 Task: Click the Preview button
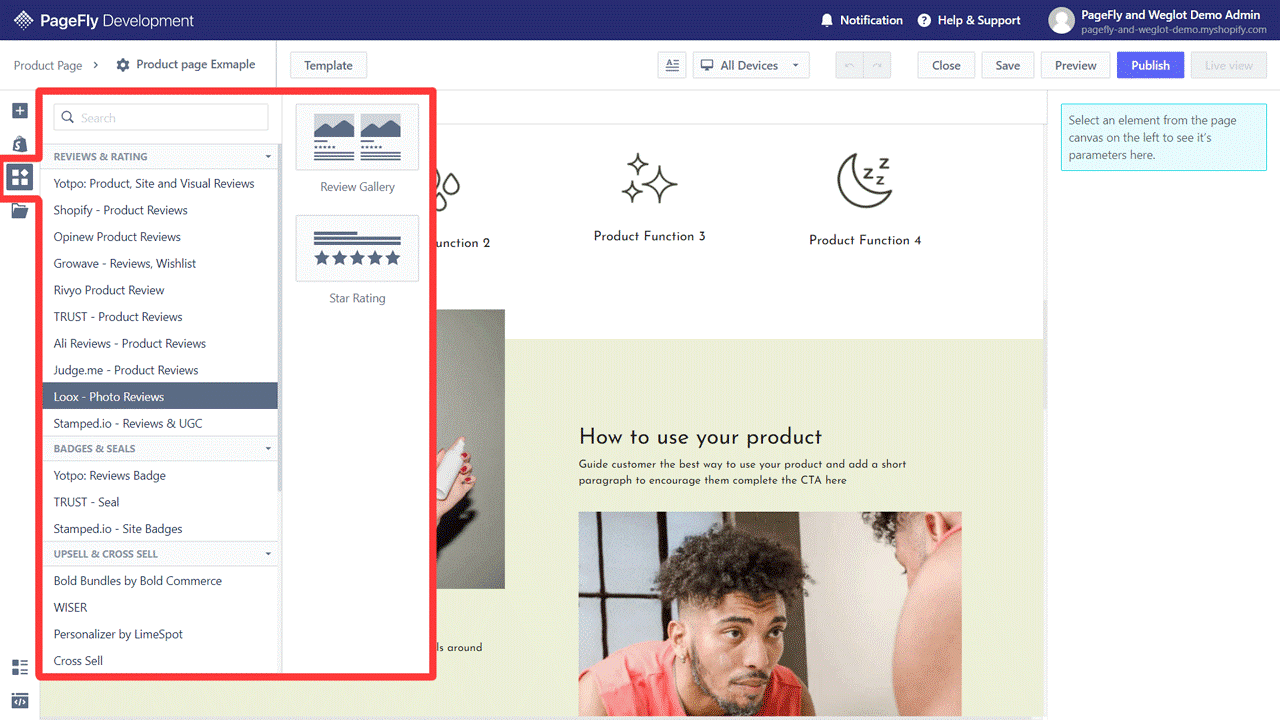[1076, 65]
